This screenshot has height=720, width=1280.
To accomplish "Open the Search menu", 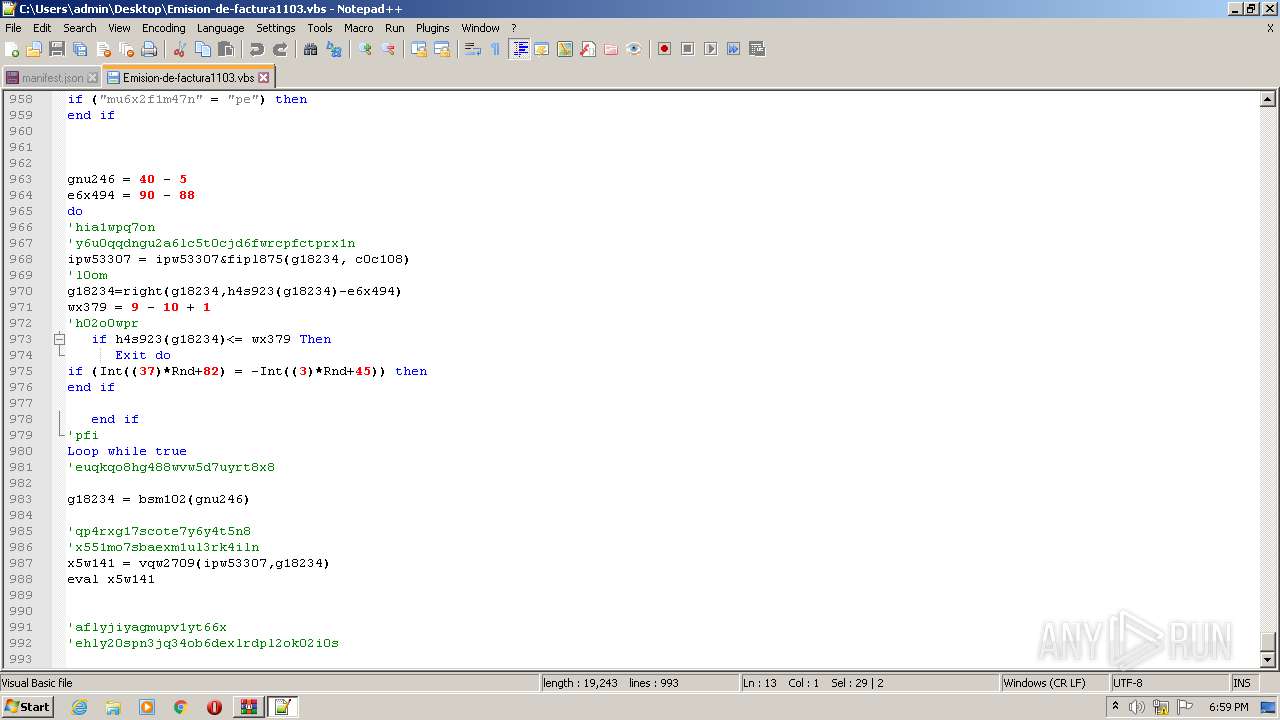I will click(x=80, y=28).
